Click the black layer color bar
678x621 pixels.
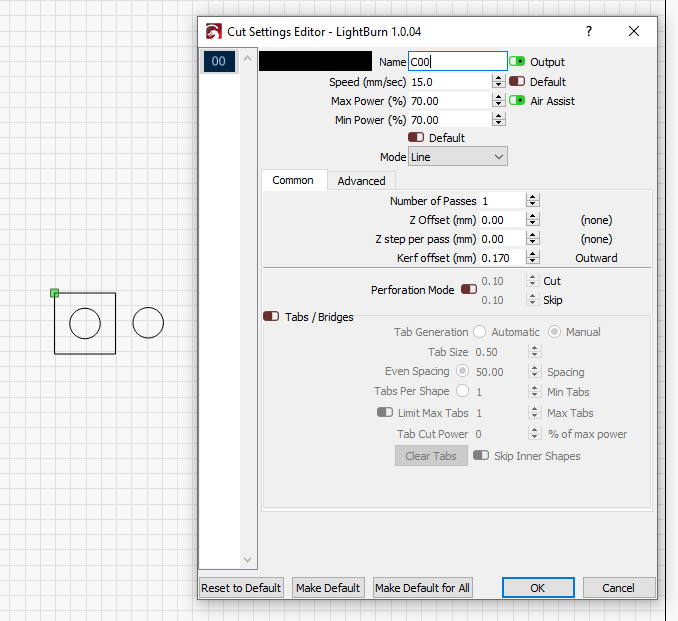tap(315, 62)
